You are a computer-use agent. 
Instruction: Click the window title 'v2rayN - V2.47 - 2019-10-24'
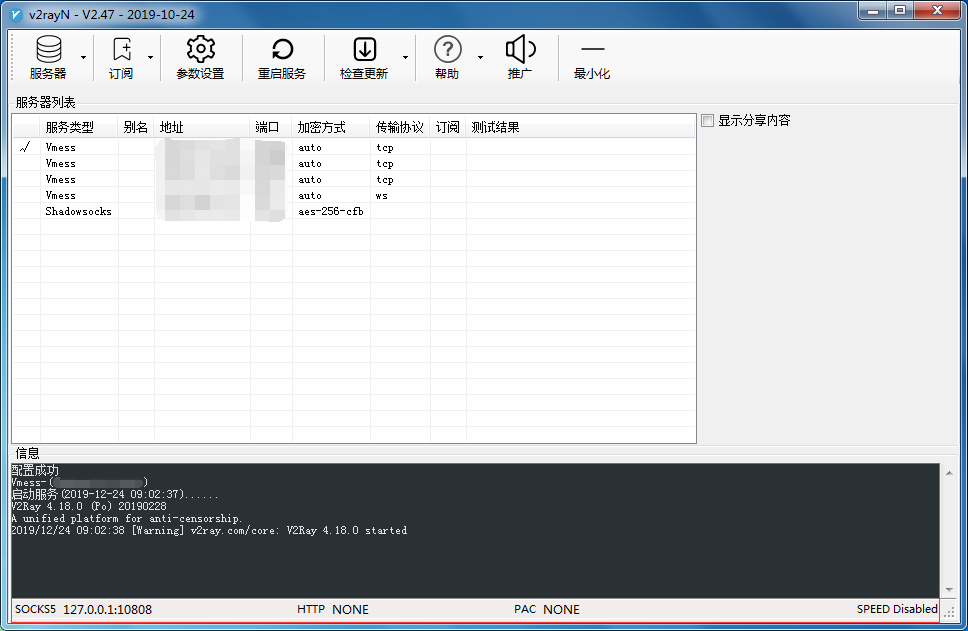pos(112,14)
